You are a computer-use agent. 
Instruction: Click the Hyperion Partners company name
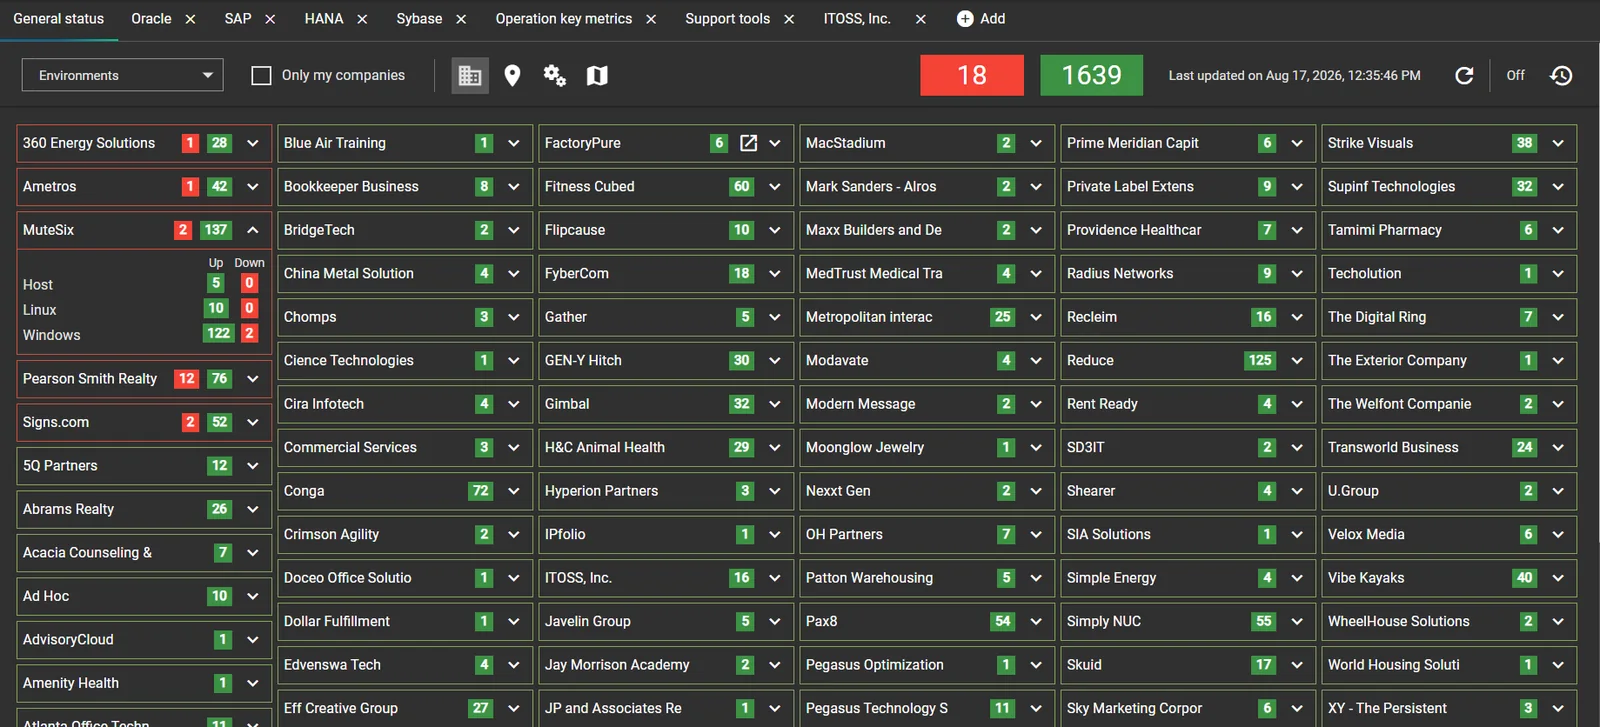[601, 491]
